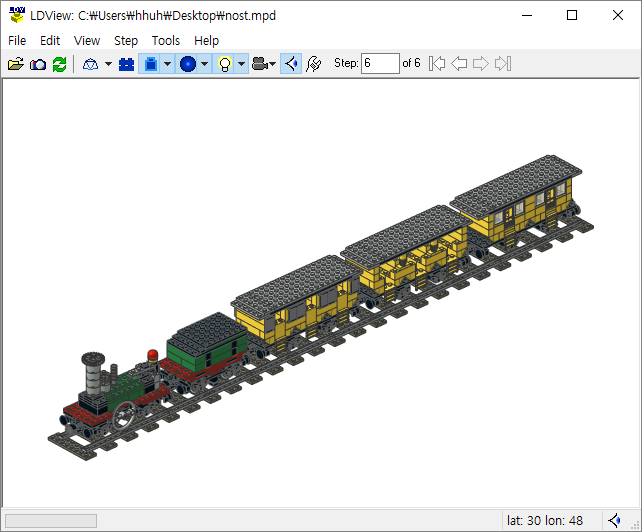Open preferences with the tools icon

314,64
